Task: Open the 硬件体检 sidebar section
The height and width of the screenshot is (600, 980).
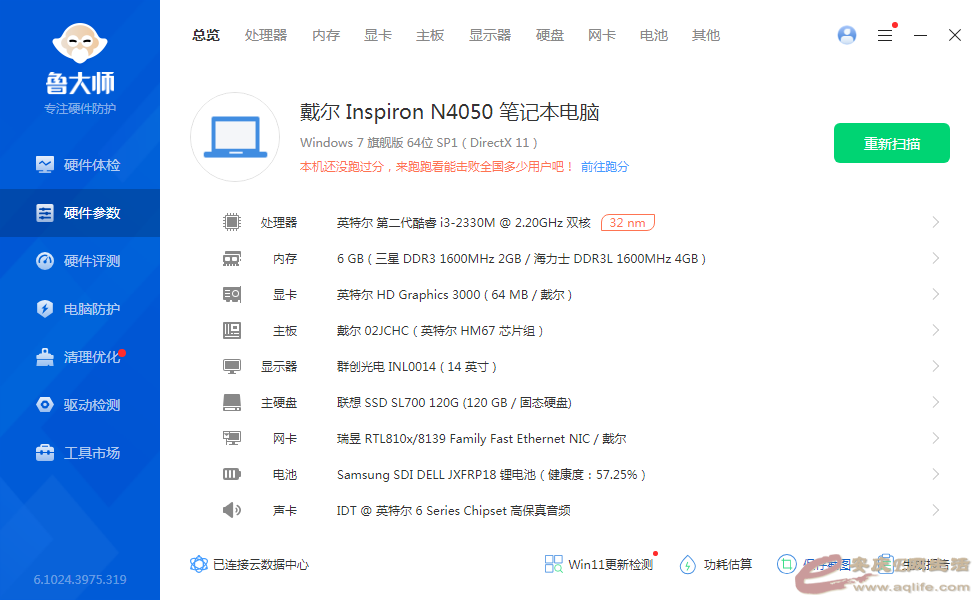Action: coord(80,165)
